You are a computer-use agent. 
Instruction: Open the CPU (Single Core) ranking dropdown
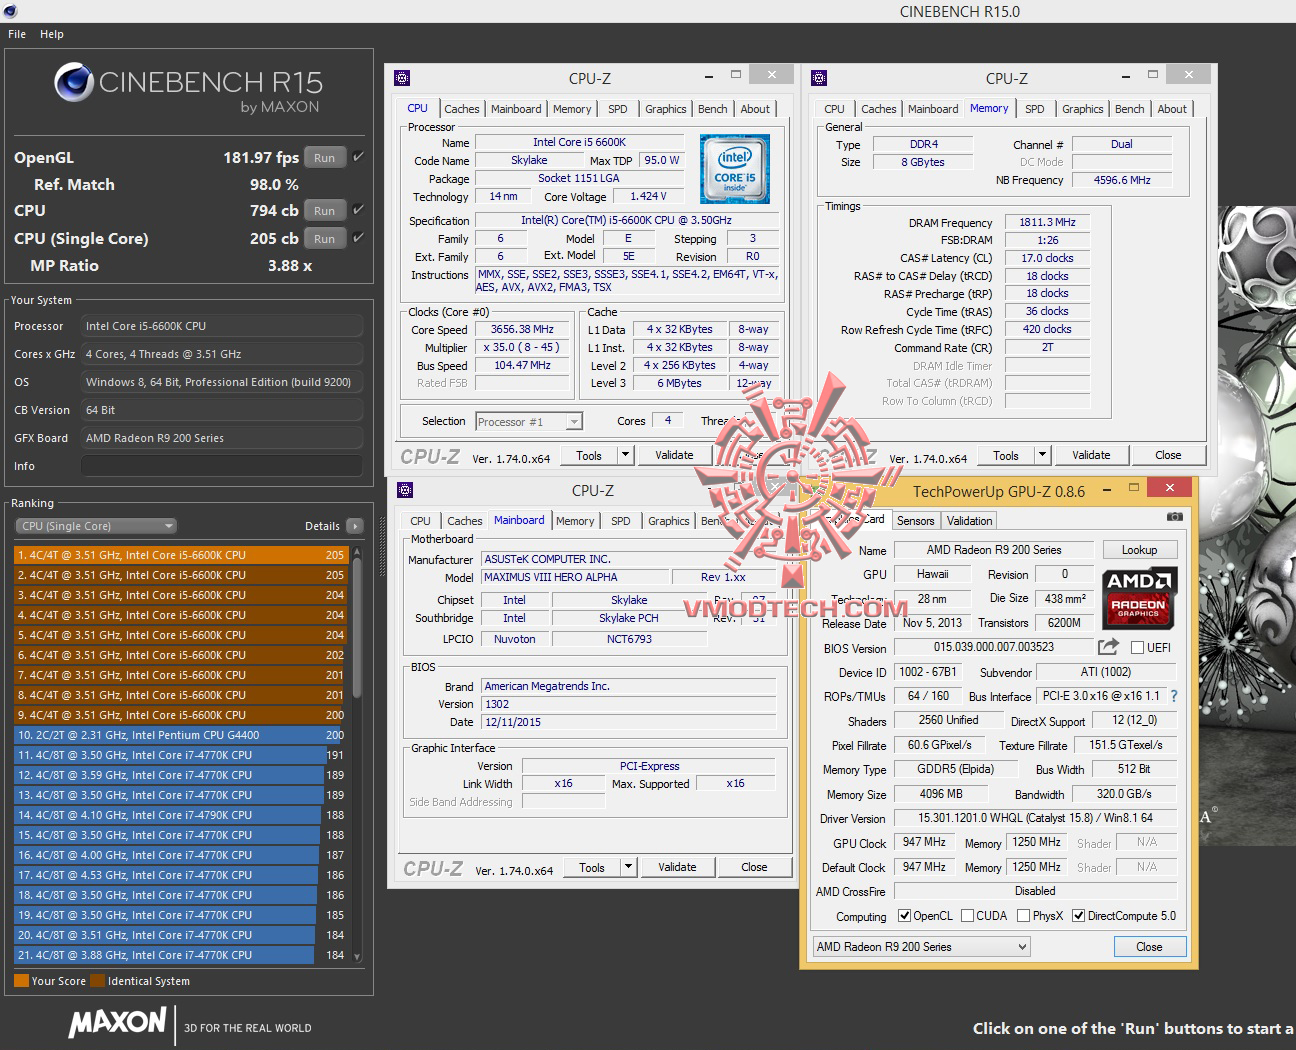(96, 526)
